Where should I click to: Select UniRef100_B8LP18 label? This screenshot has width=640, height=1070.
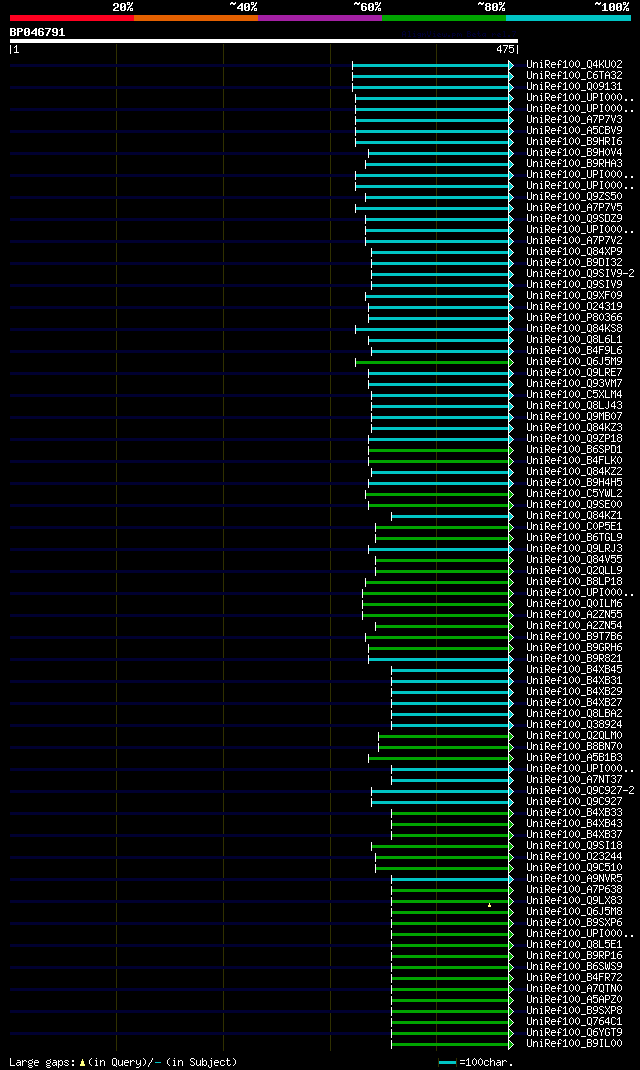(574, 581)
